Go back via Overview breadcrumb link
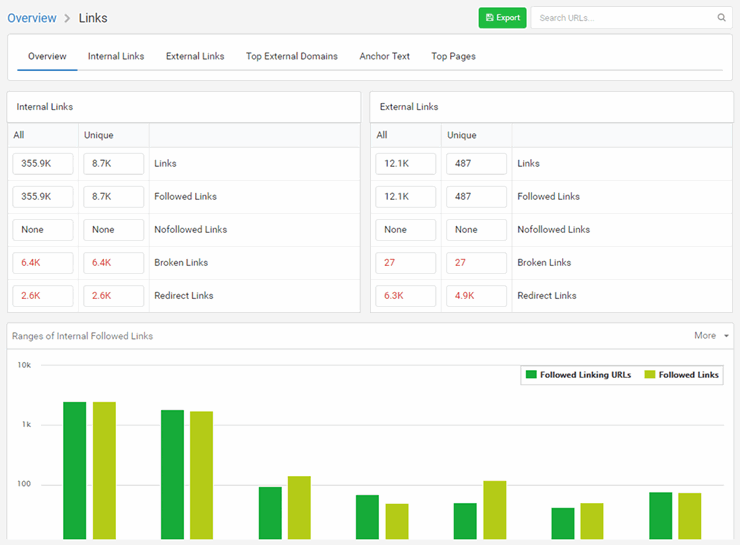This screenshot has width=740, height=545. click(32, 18)
